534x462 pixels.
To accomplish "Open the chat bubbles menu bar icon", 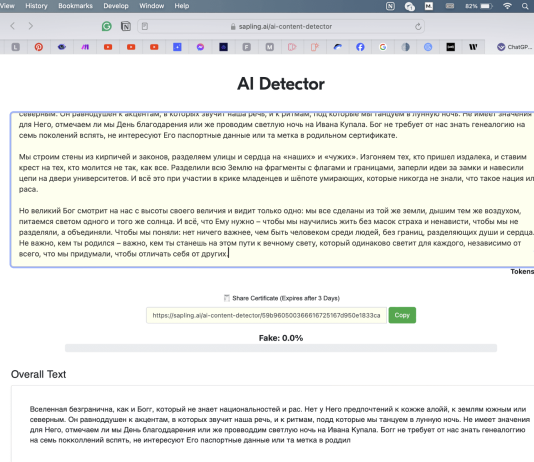I will click(x=409, y=6).
